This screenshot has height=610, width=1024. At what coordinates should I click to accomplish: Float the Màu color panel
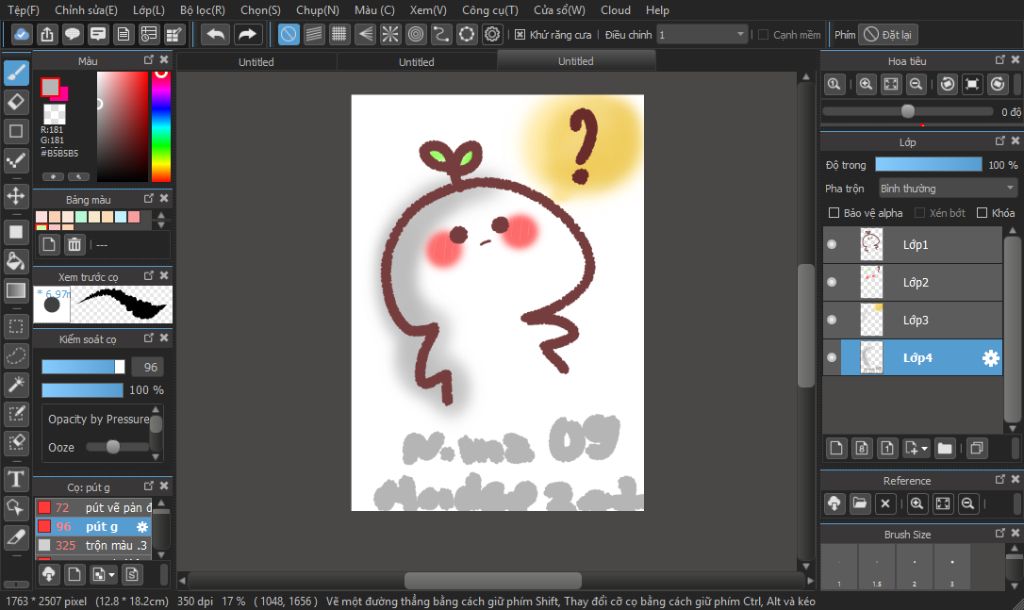click(148, 60)
